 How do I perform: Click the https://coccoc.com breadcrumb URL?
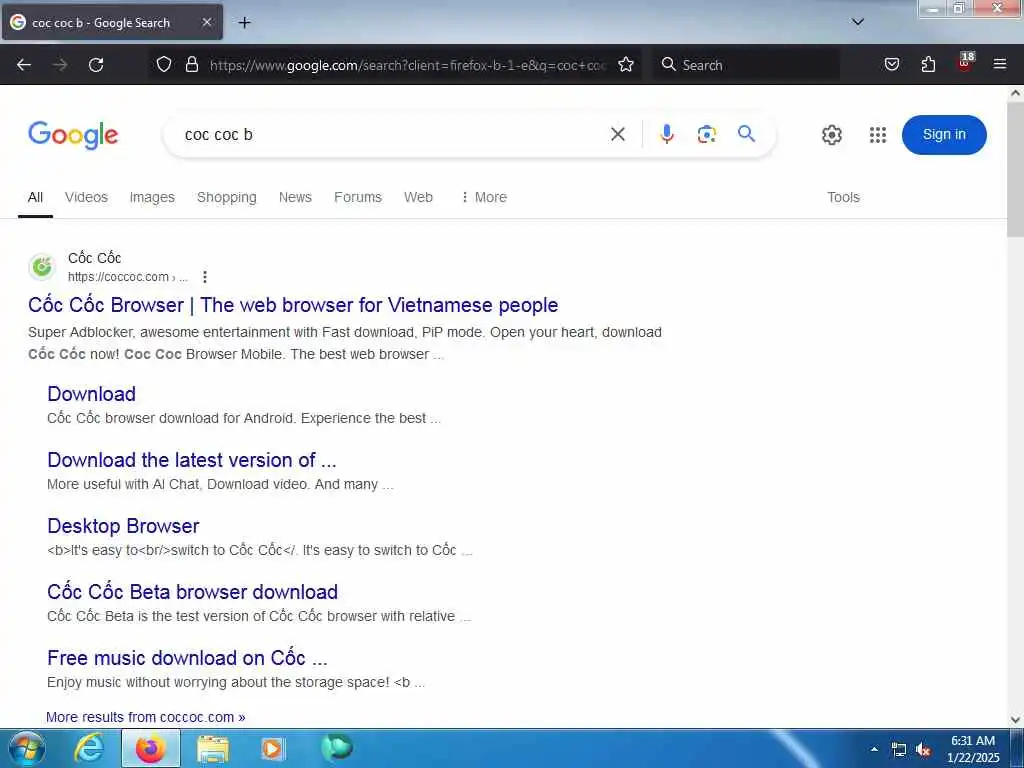click(x=127, y=277)
